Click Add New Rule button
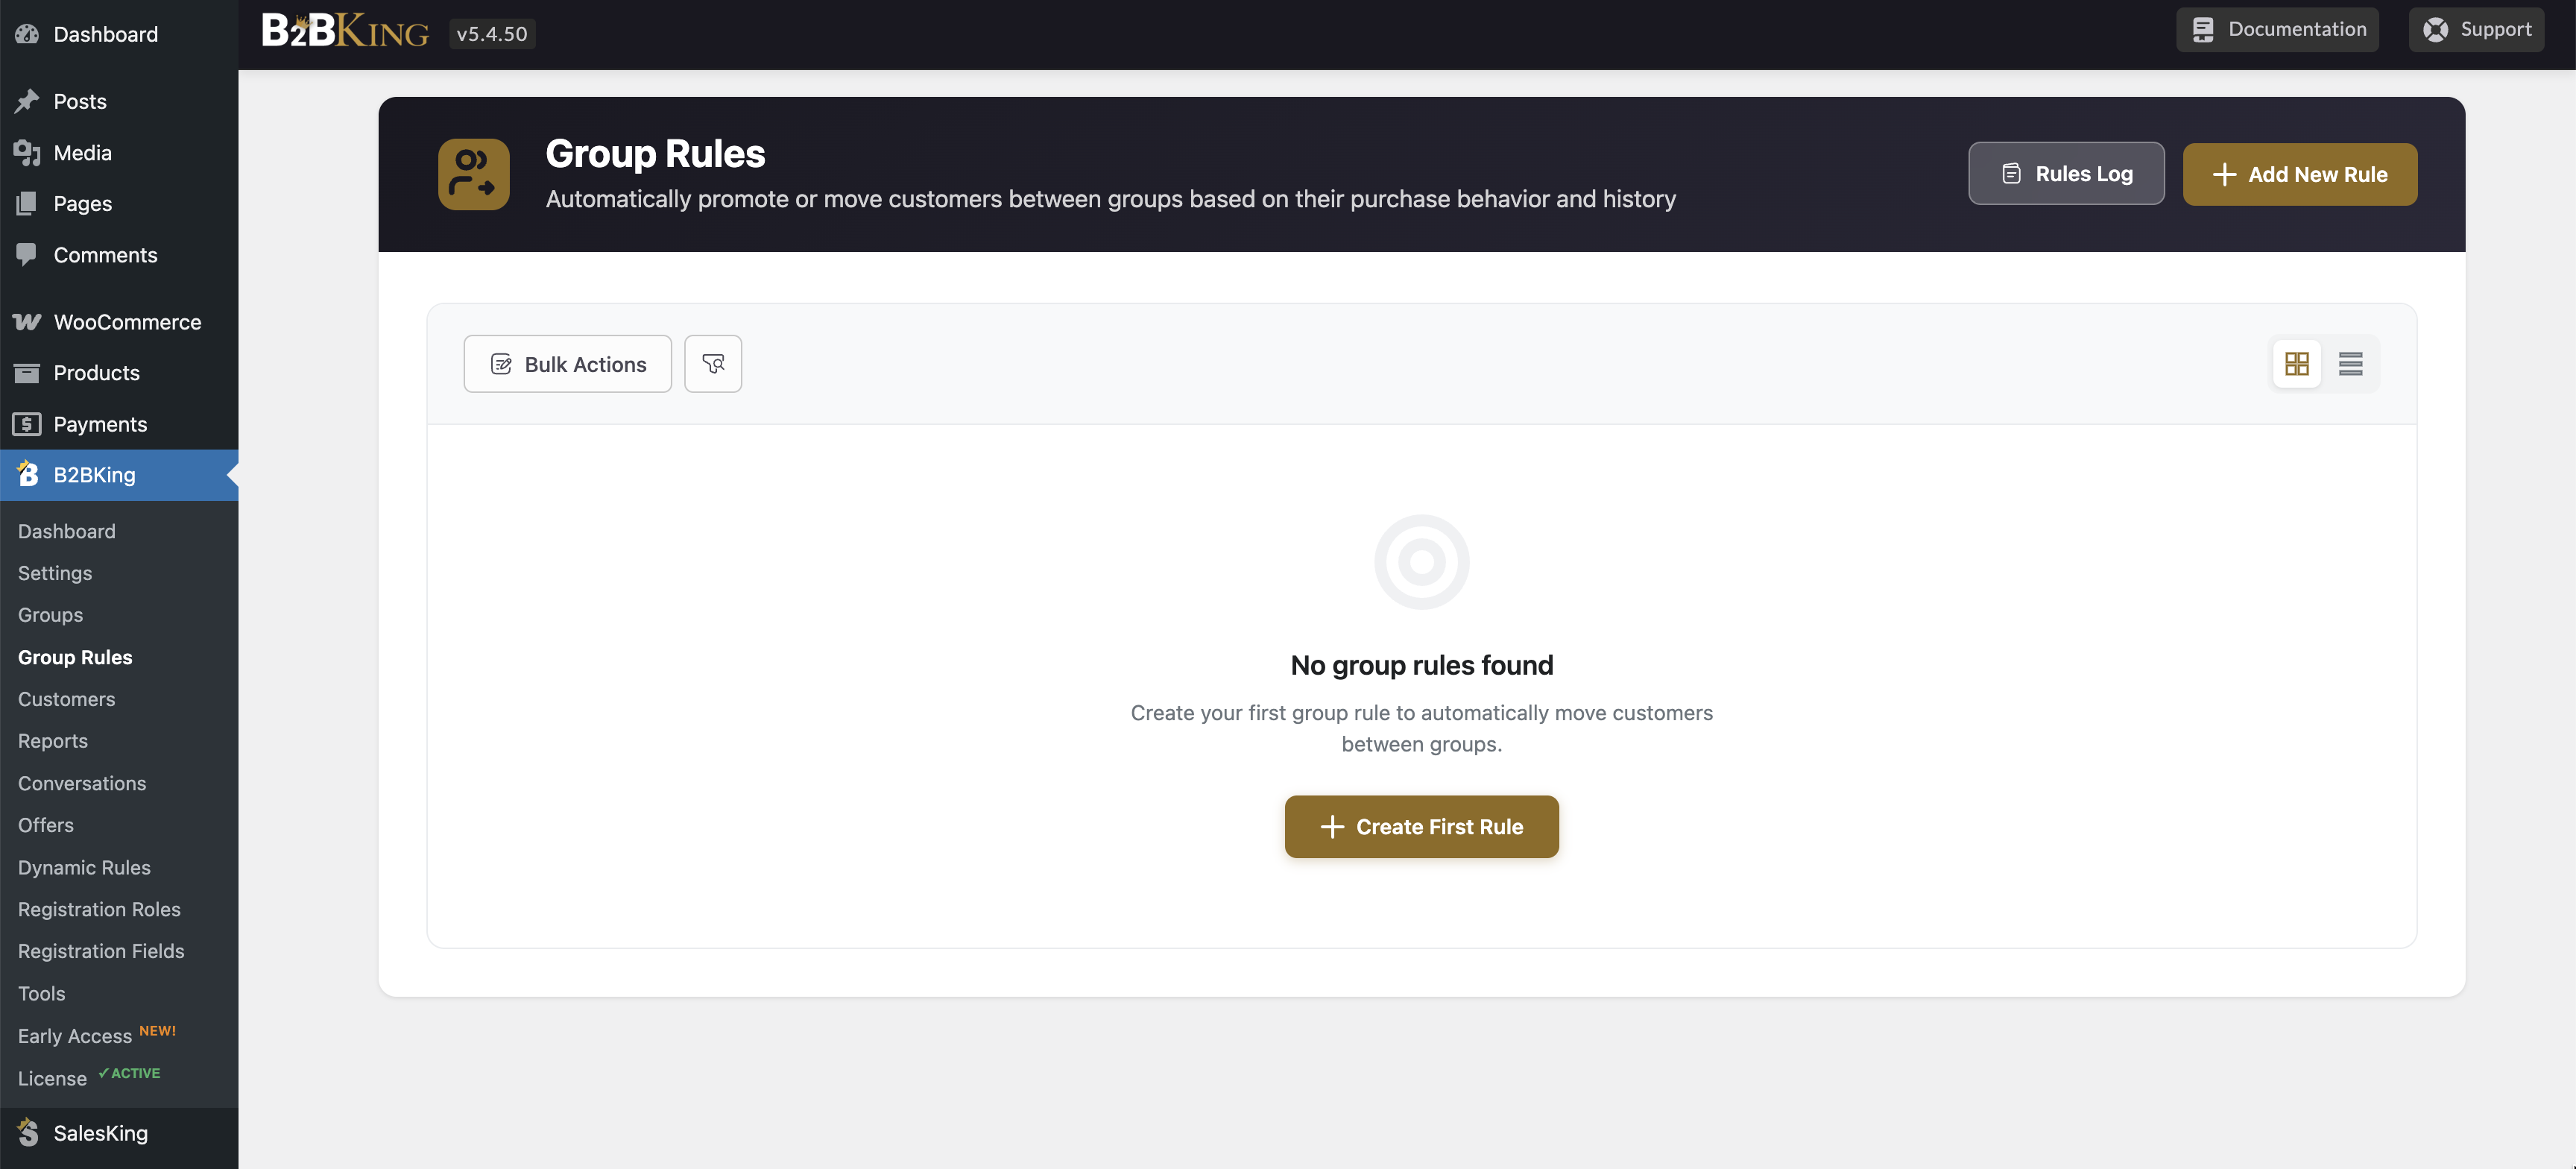The width and height of the screenshot is (2576, 1169). [x=2299, y=174]
